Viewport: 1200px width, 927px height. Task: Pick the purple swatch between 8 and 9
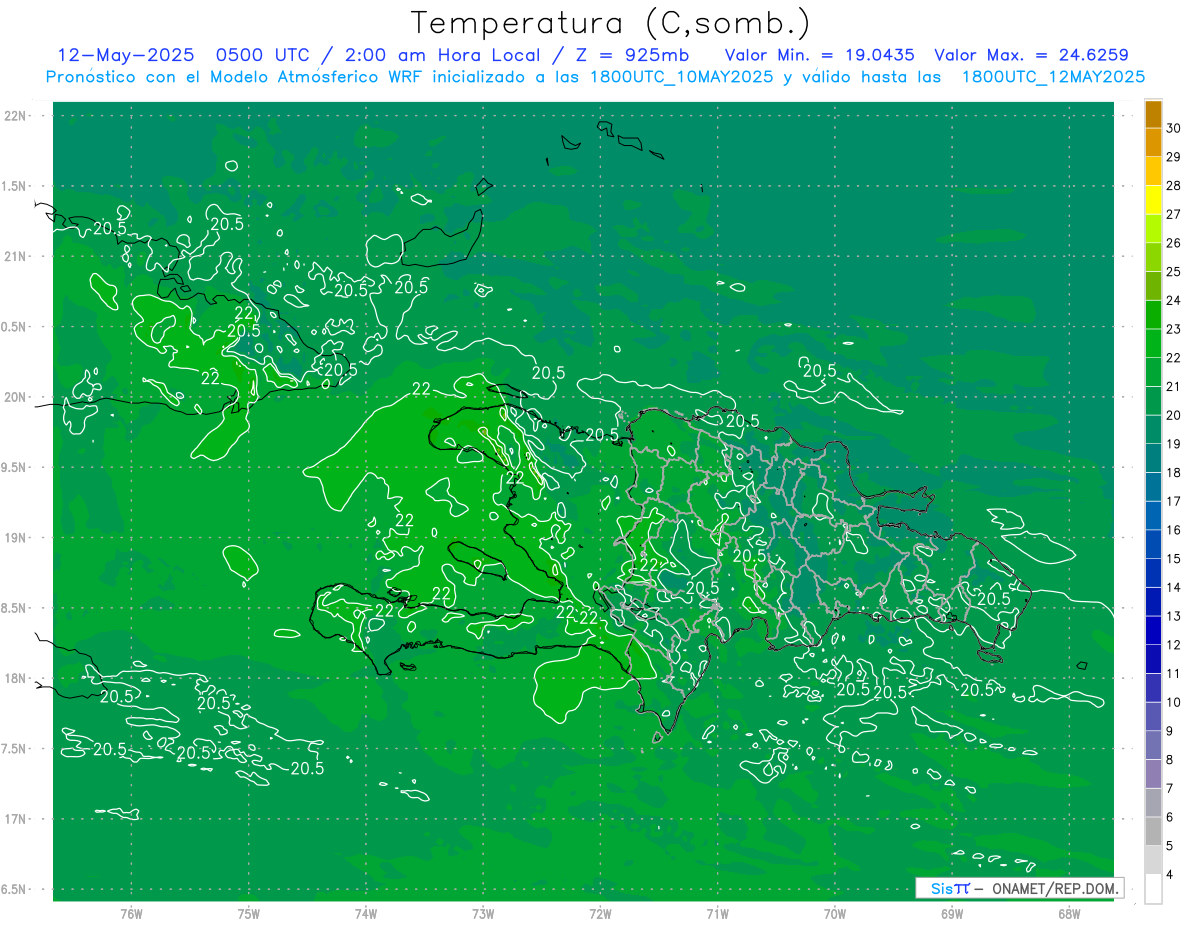(x=1153, y=745)
